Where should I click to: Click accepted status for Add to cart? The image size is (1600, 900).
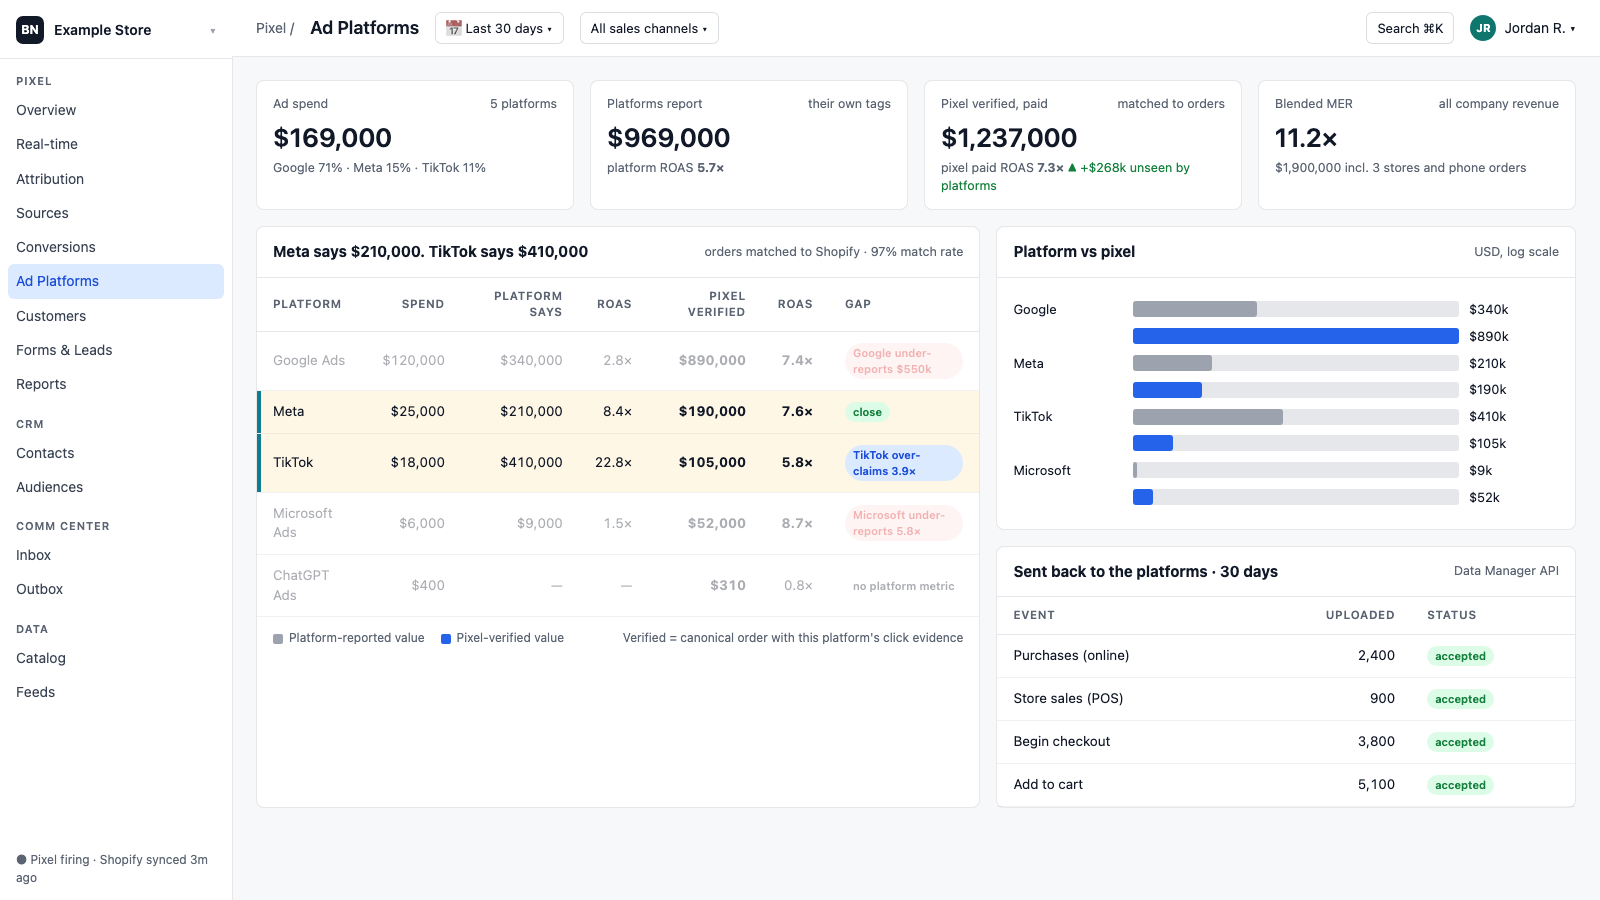point(1460,785)
